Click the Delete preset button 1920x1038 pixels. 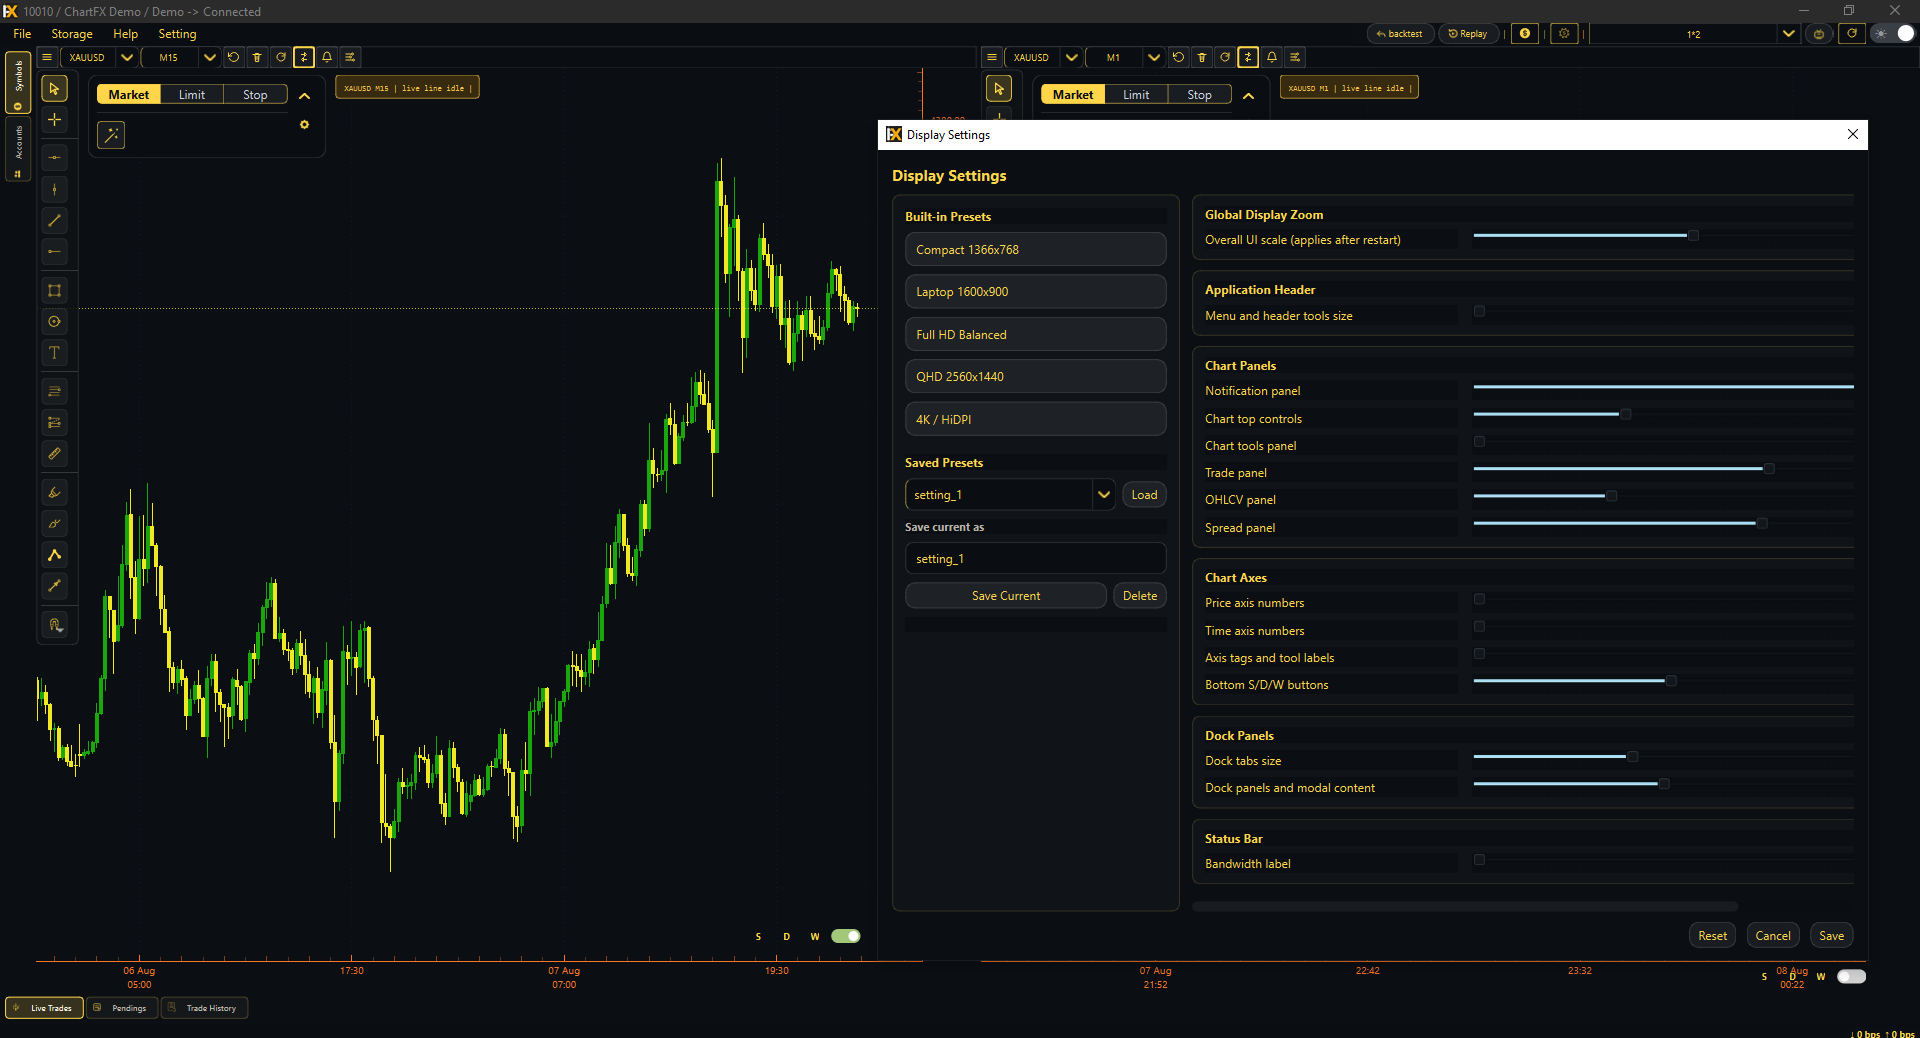(x=1140, y=596)
